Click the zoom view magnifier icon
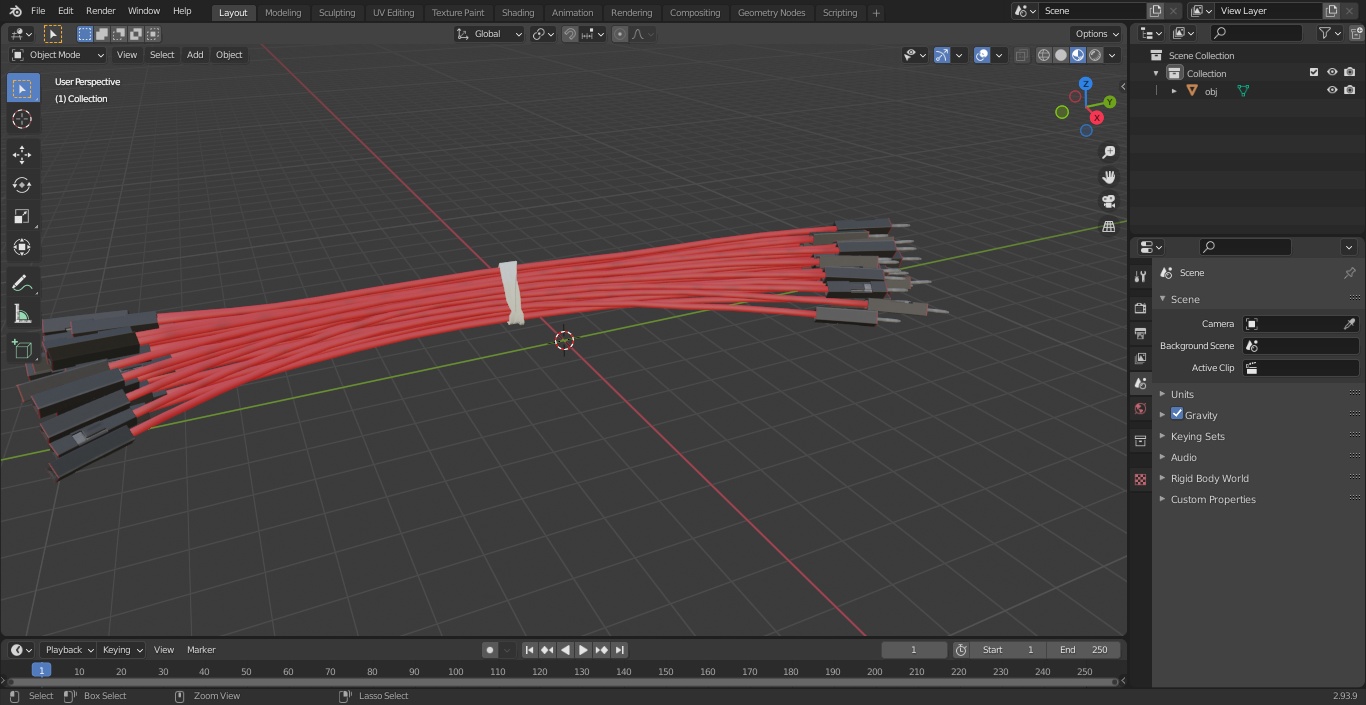The height and width of the screenshot is (705, 1366). coord(1108,152)
